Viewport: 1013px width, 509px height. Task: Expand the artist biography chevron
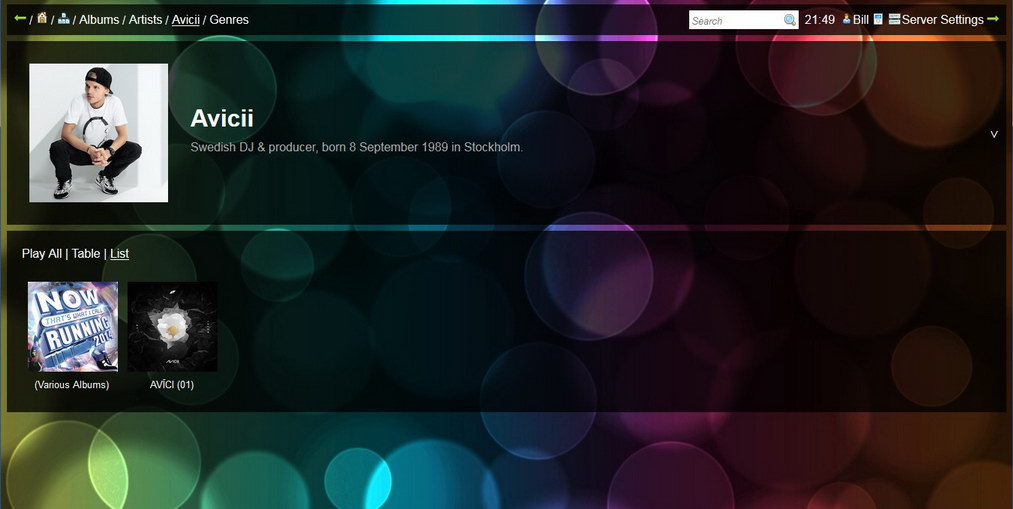coord(994,134)
